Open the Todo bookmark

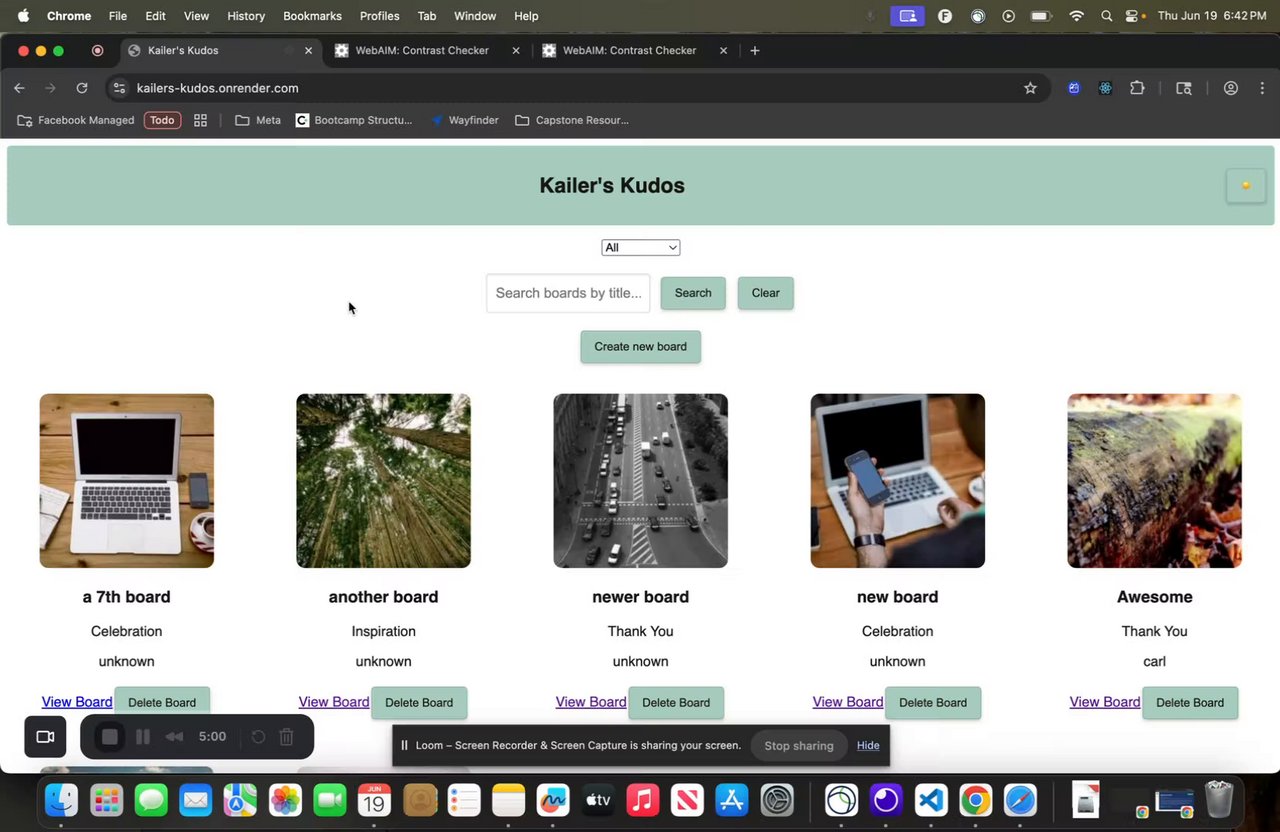162,120
